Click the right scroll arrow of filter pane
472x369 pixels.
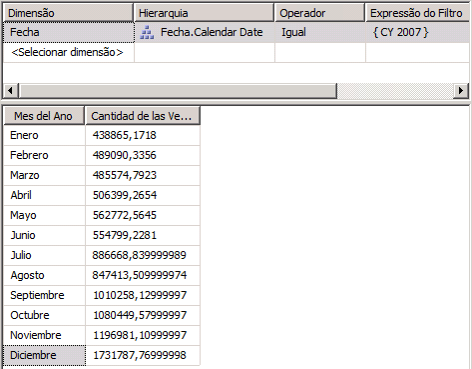click(x=461, y=91)
